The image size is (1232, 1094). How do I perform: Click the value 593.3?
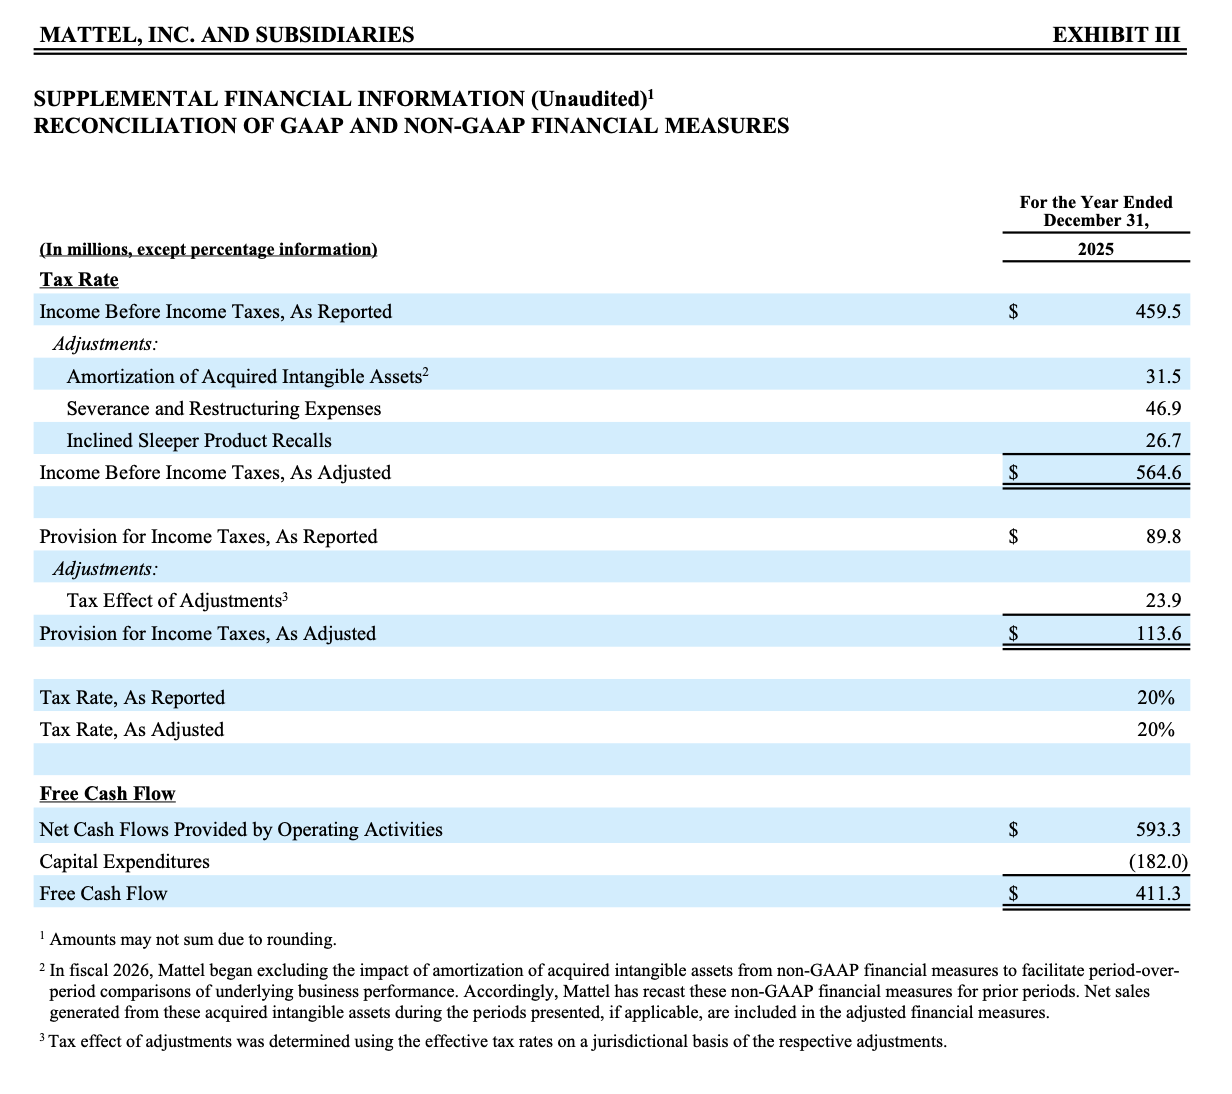click(1158, 830)
